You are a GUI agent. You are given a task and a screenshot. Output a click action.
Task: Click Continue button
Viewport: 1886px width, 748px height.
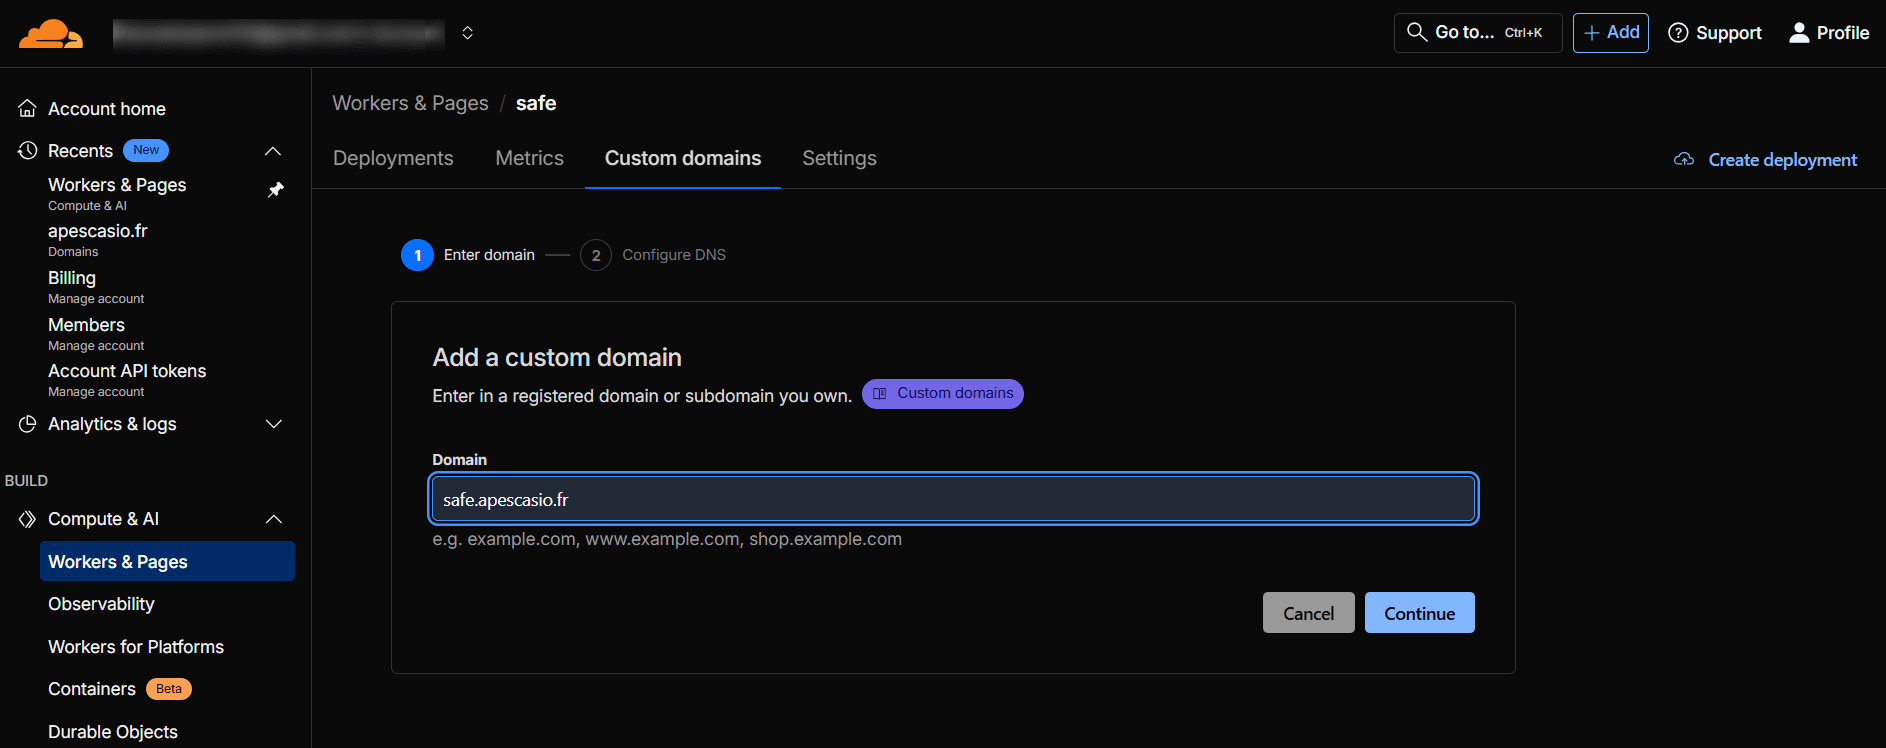[1419, 613]
